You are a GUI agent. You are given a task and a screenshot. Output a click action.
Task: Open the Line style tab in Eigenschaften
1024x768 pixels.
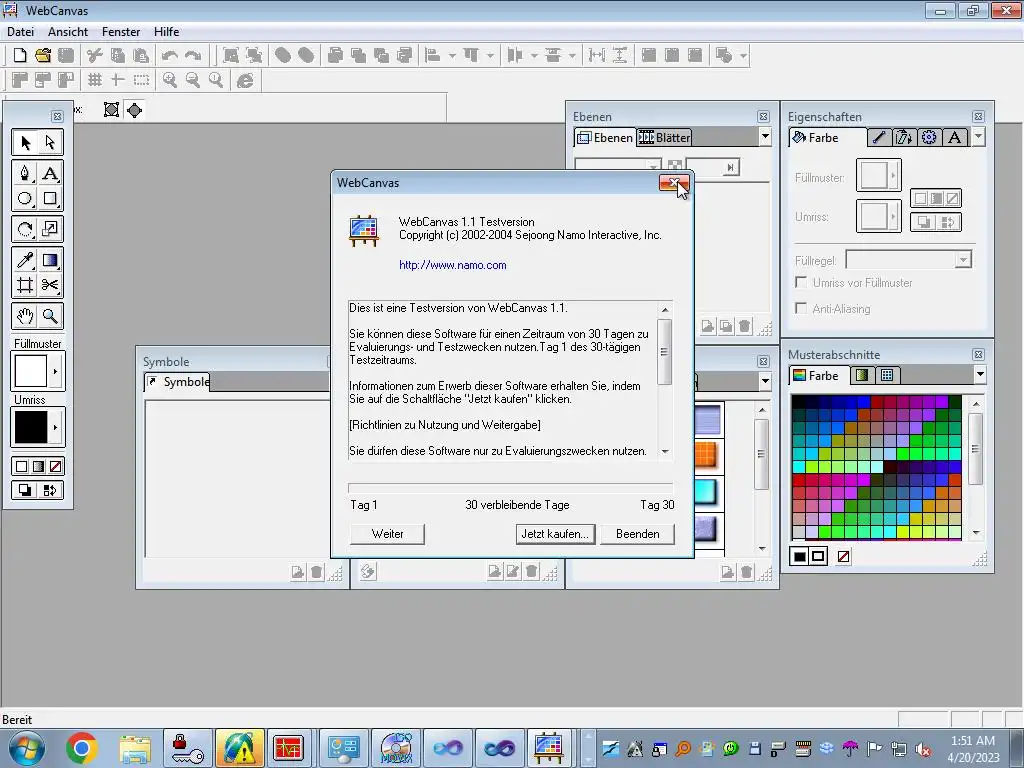(x=878, y=137)
